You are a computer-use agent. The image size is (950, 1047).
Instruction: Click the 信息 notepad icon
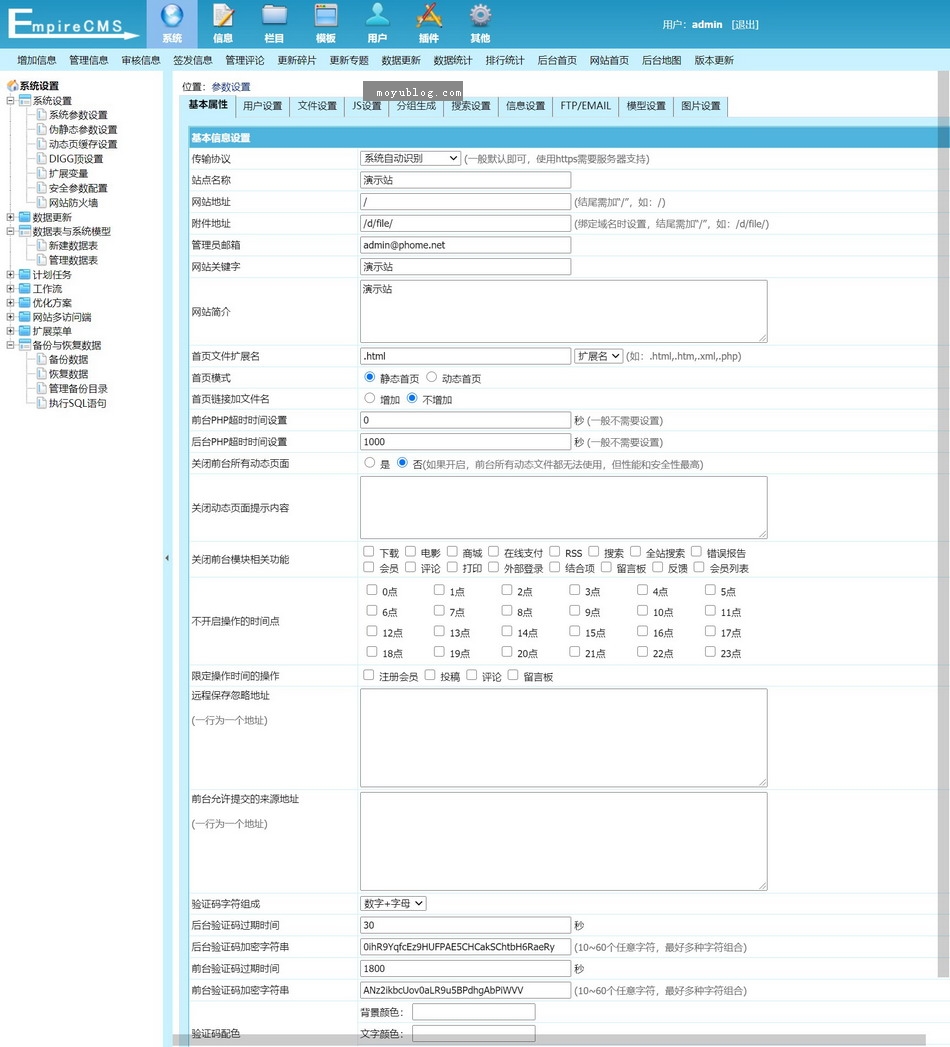click(x=223, y=16)
